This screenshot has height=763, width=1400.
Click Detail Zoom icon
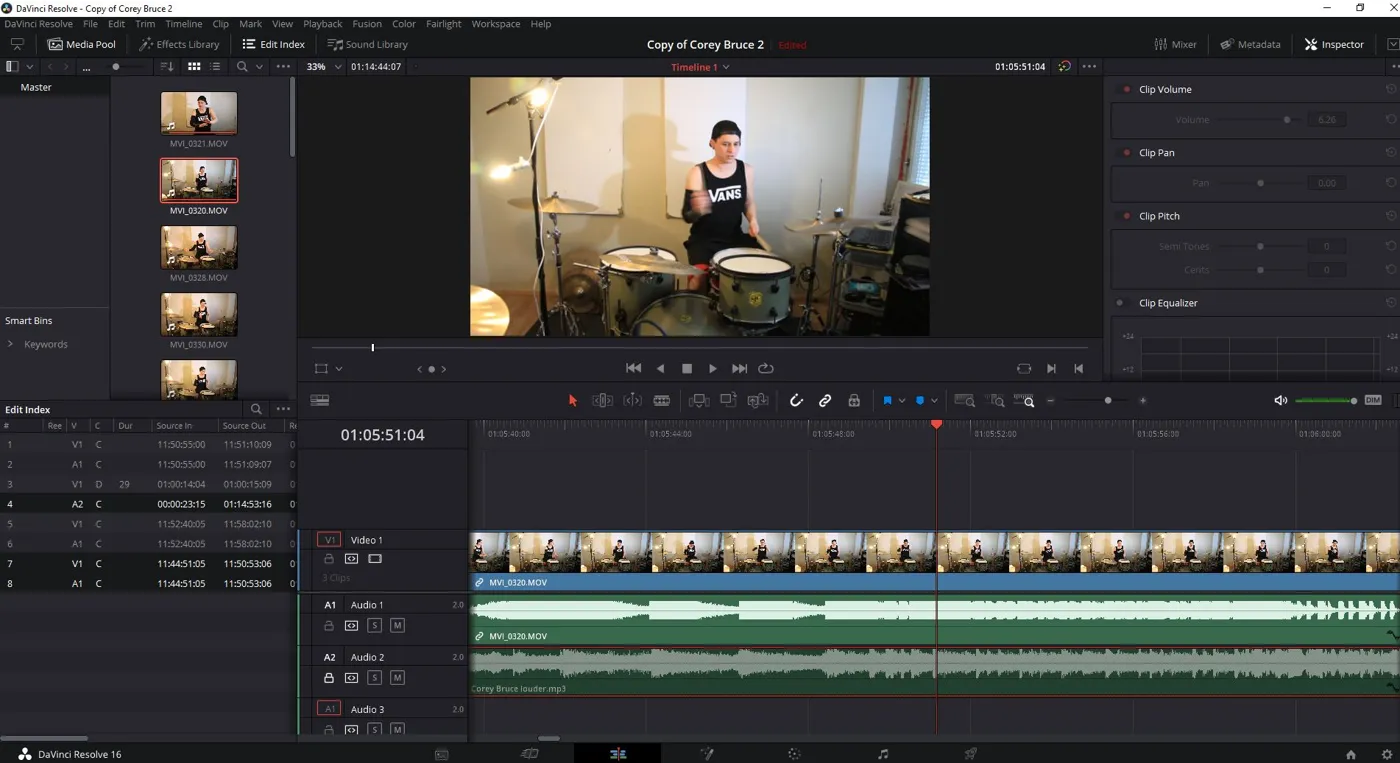point(996,400)
